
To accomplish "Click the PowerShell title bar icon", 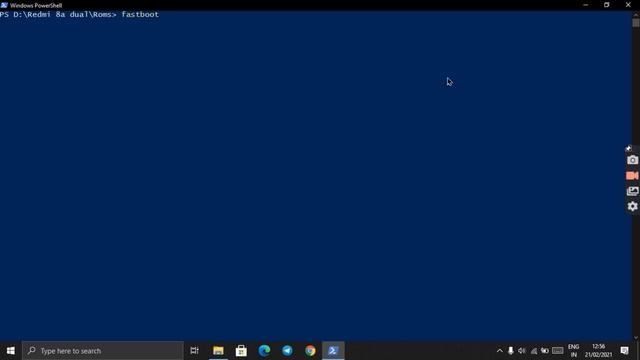I will pos(4,5).
